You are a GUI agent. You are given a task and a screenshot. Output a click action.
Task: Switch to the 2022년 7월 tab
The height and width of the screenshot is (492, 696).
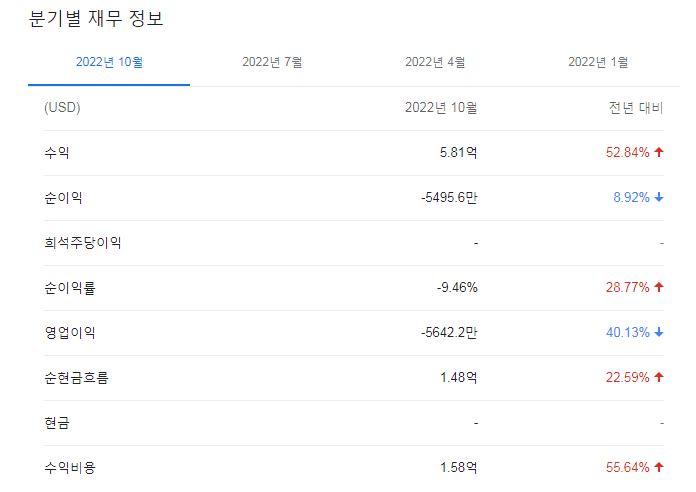point(272,62)
